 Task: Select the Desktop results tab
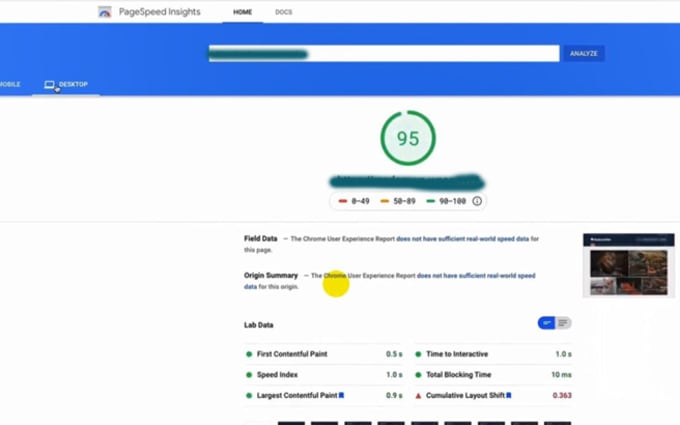coord(66,84)
